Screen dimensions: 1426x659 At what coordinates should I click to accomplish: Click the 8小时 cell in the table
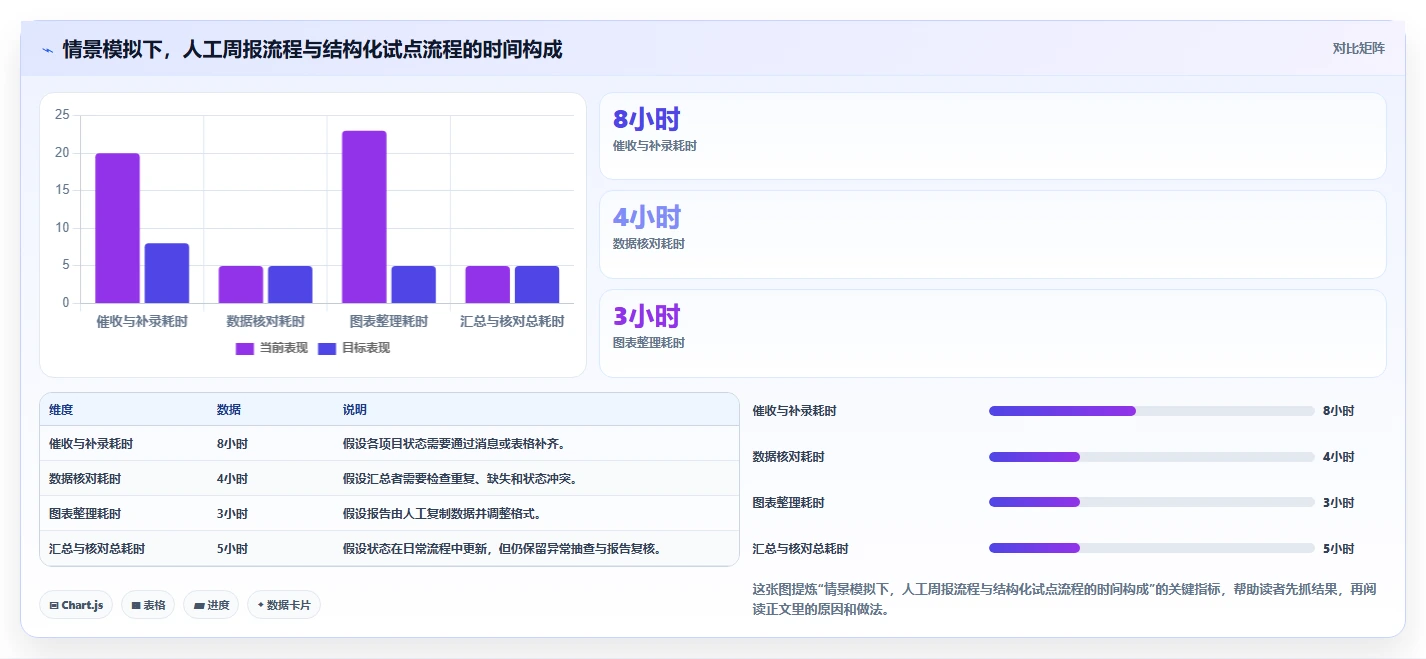click(232, 444)
